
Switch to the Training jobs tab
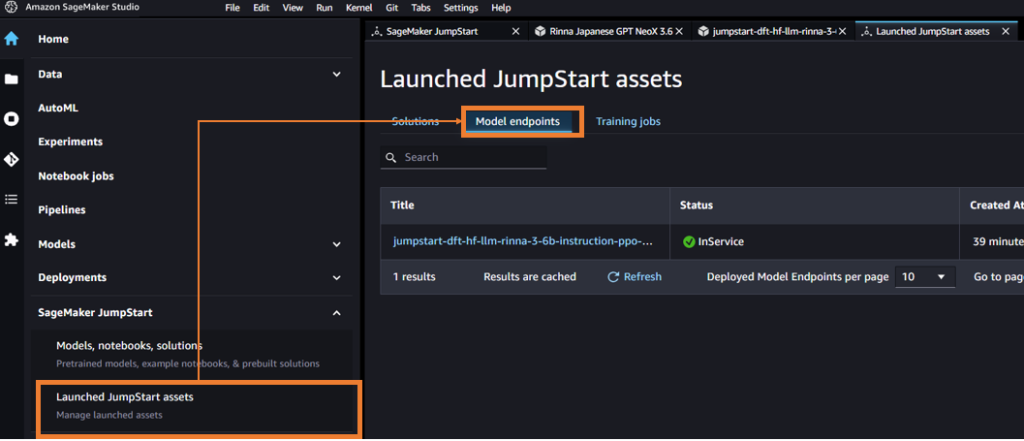click(628, 122)
